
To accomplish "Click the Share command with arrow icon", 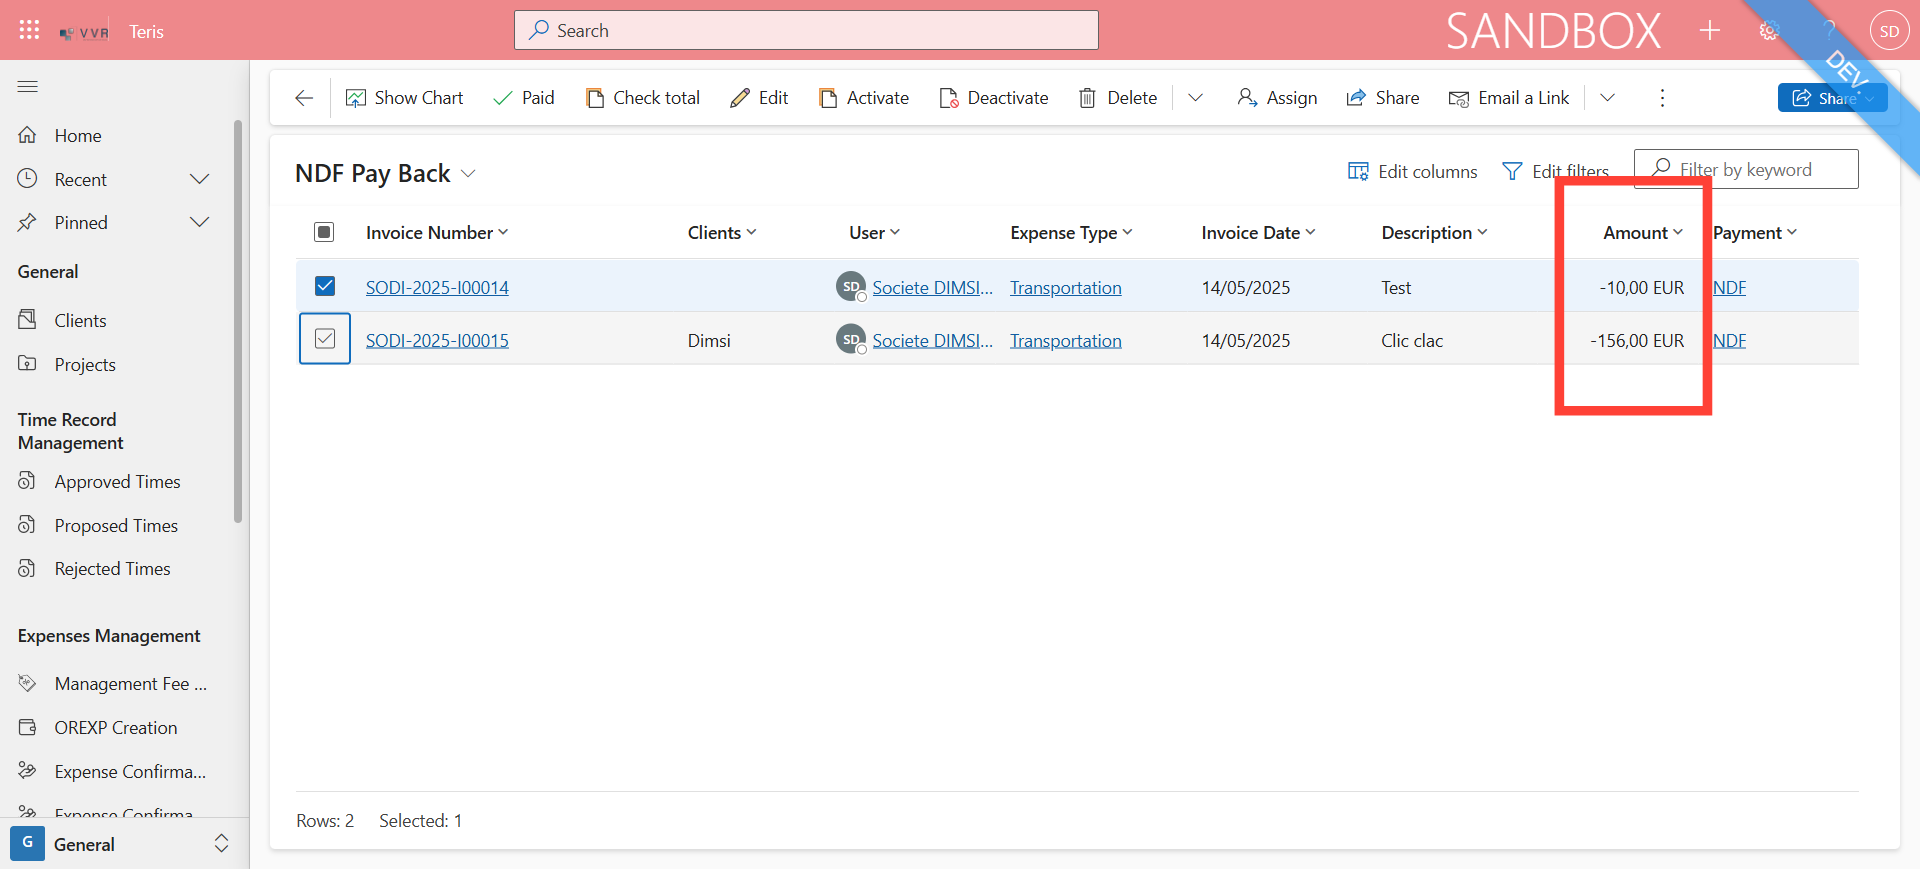I will click(x=1382, y=98).
